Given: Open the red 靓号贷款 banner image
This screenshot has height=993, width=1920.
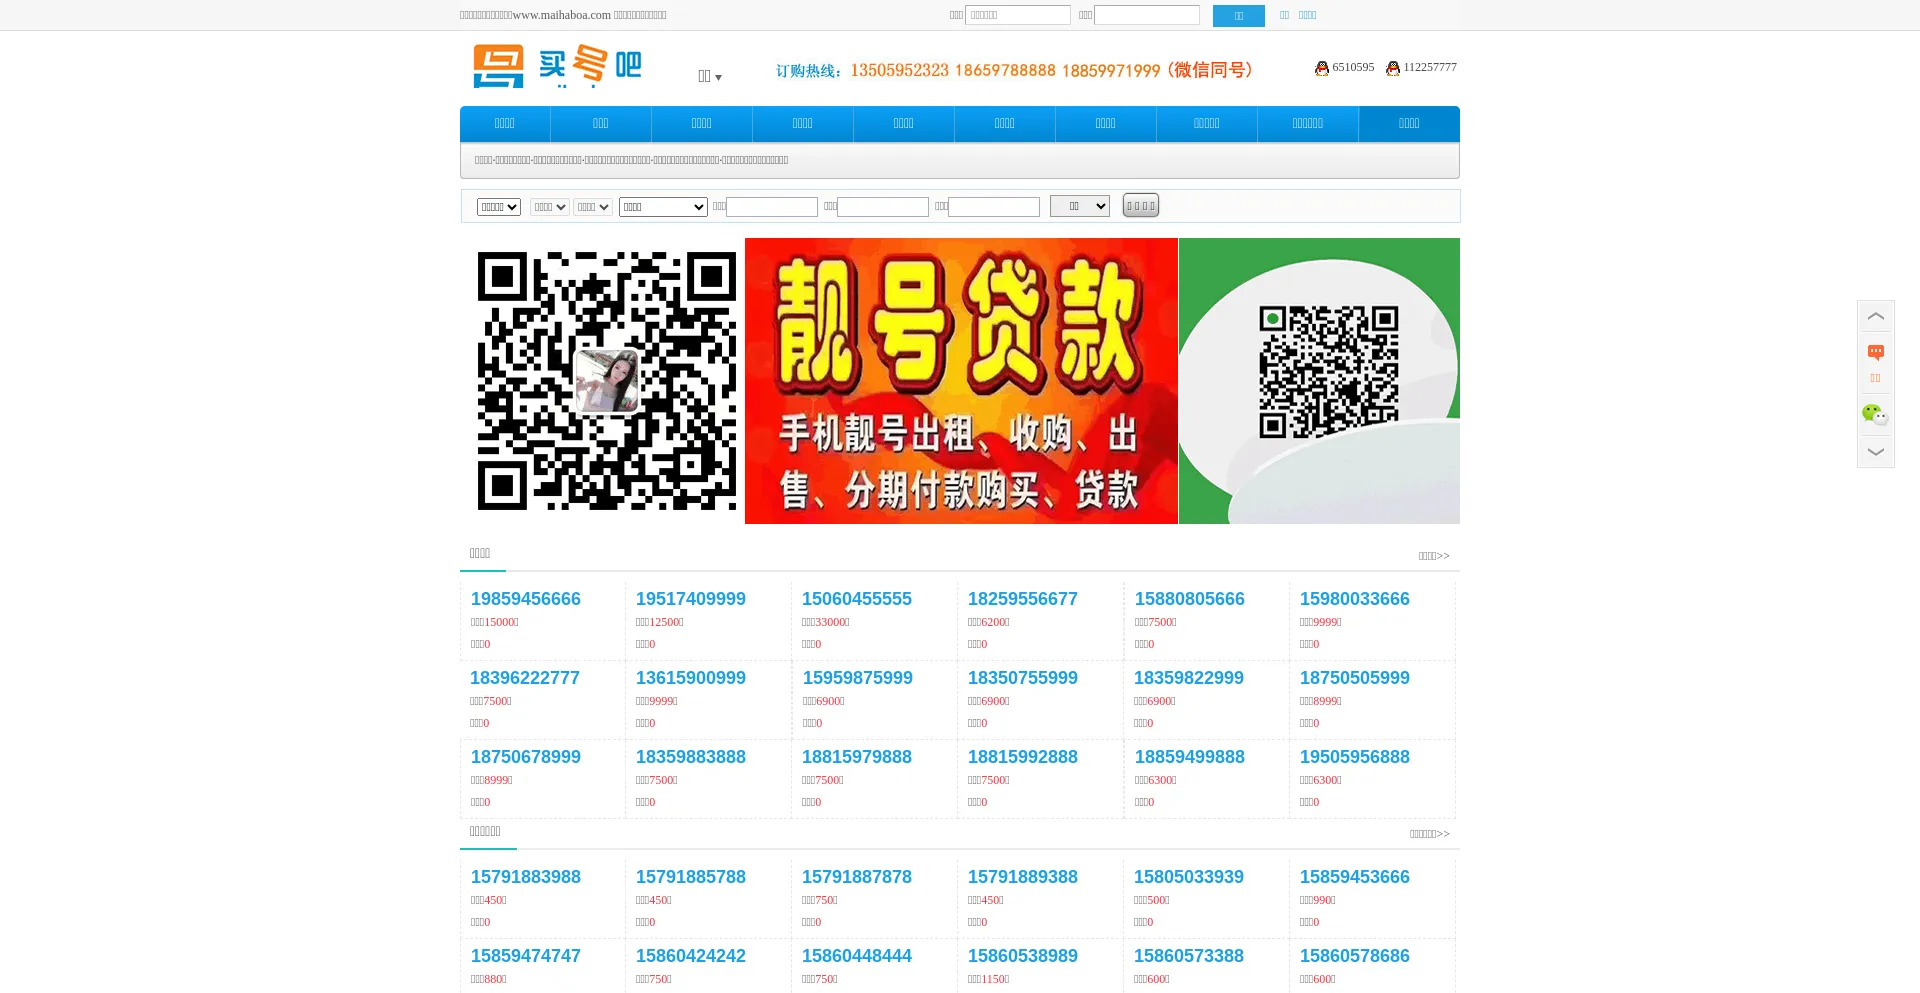Looking at the screenshot, I should pos(961,381).
